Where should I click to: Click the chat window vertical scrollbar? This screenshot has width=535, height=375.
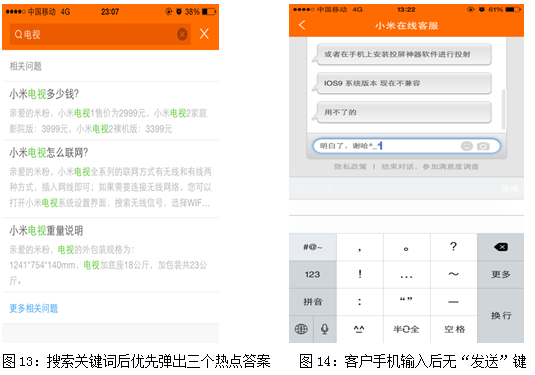(503, 109)
